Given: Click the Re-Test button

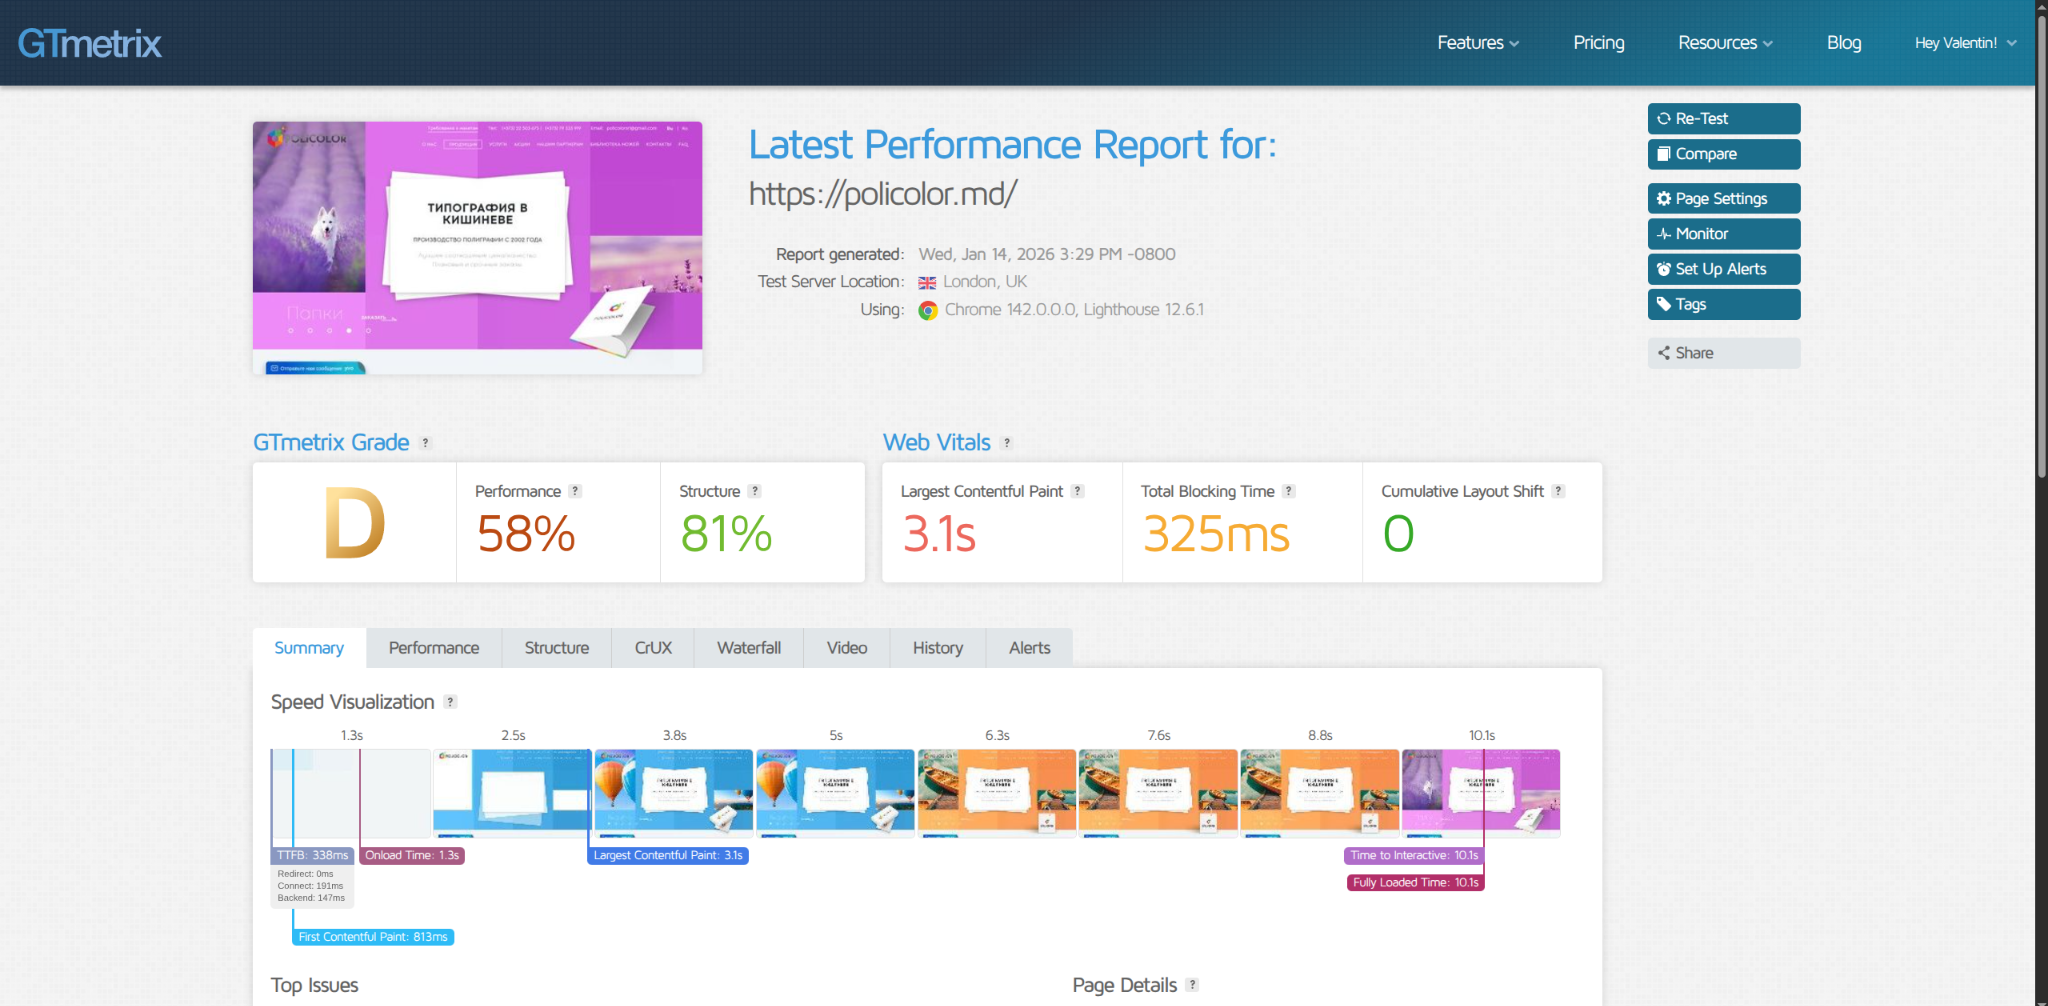Looking at the screenshot, I should (x=1723, y=118).
